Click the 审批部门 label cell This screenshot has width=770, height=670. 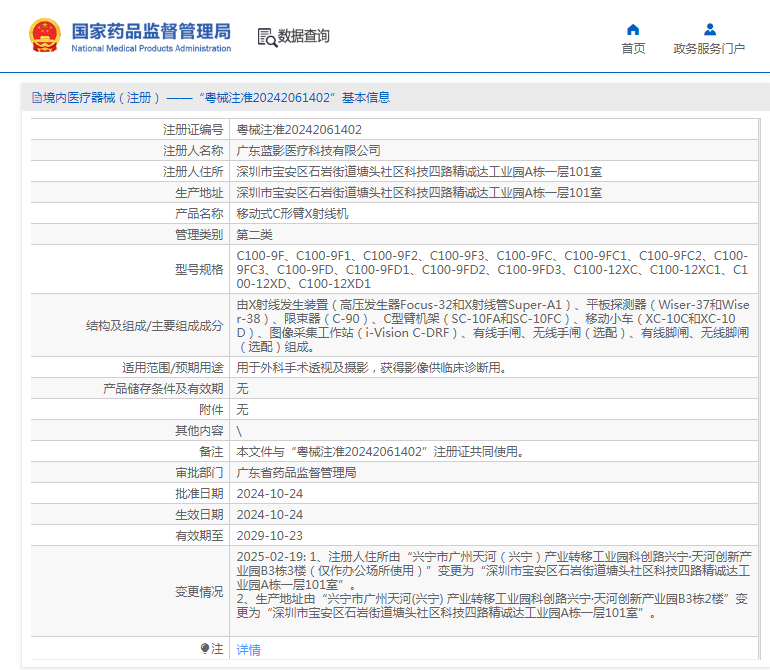point(130,473)
